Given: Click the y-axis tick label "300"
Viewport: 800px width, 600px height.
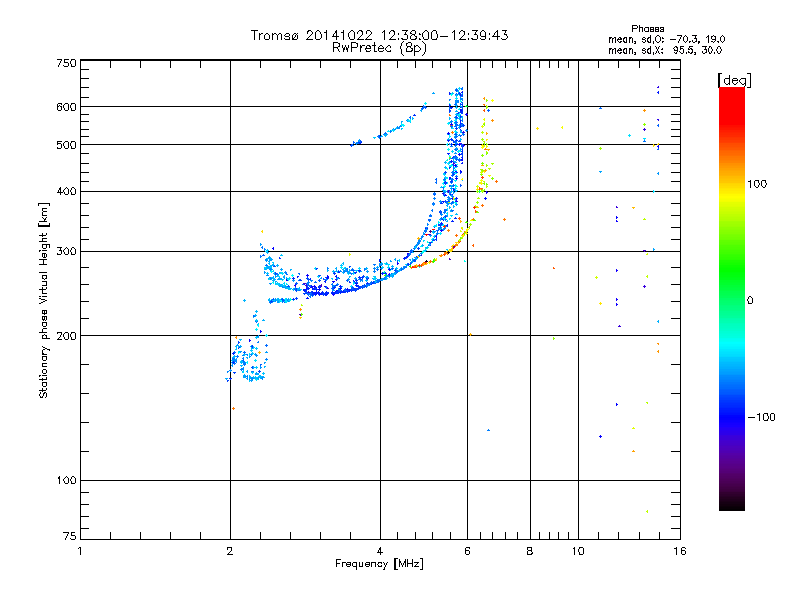Looking at the screenshot, I should tap(66, 252).
